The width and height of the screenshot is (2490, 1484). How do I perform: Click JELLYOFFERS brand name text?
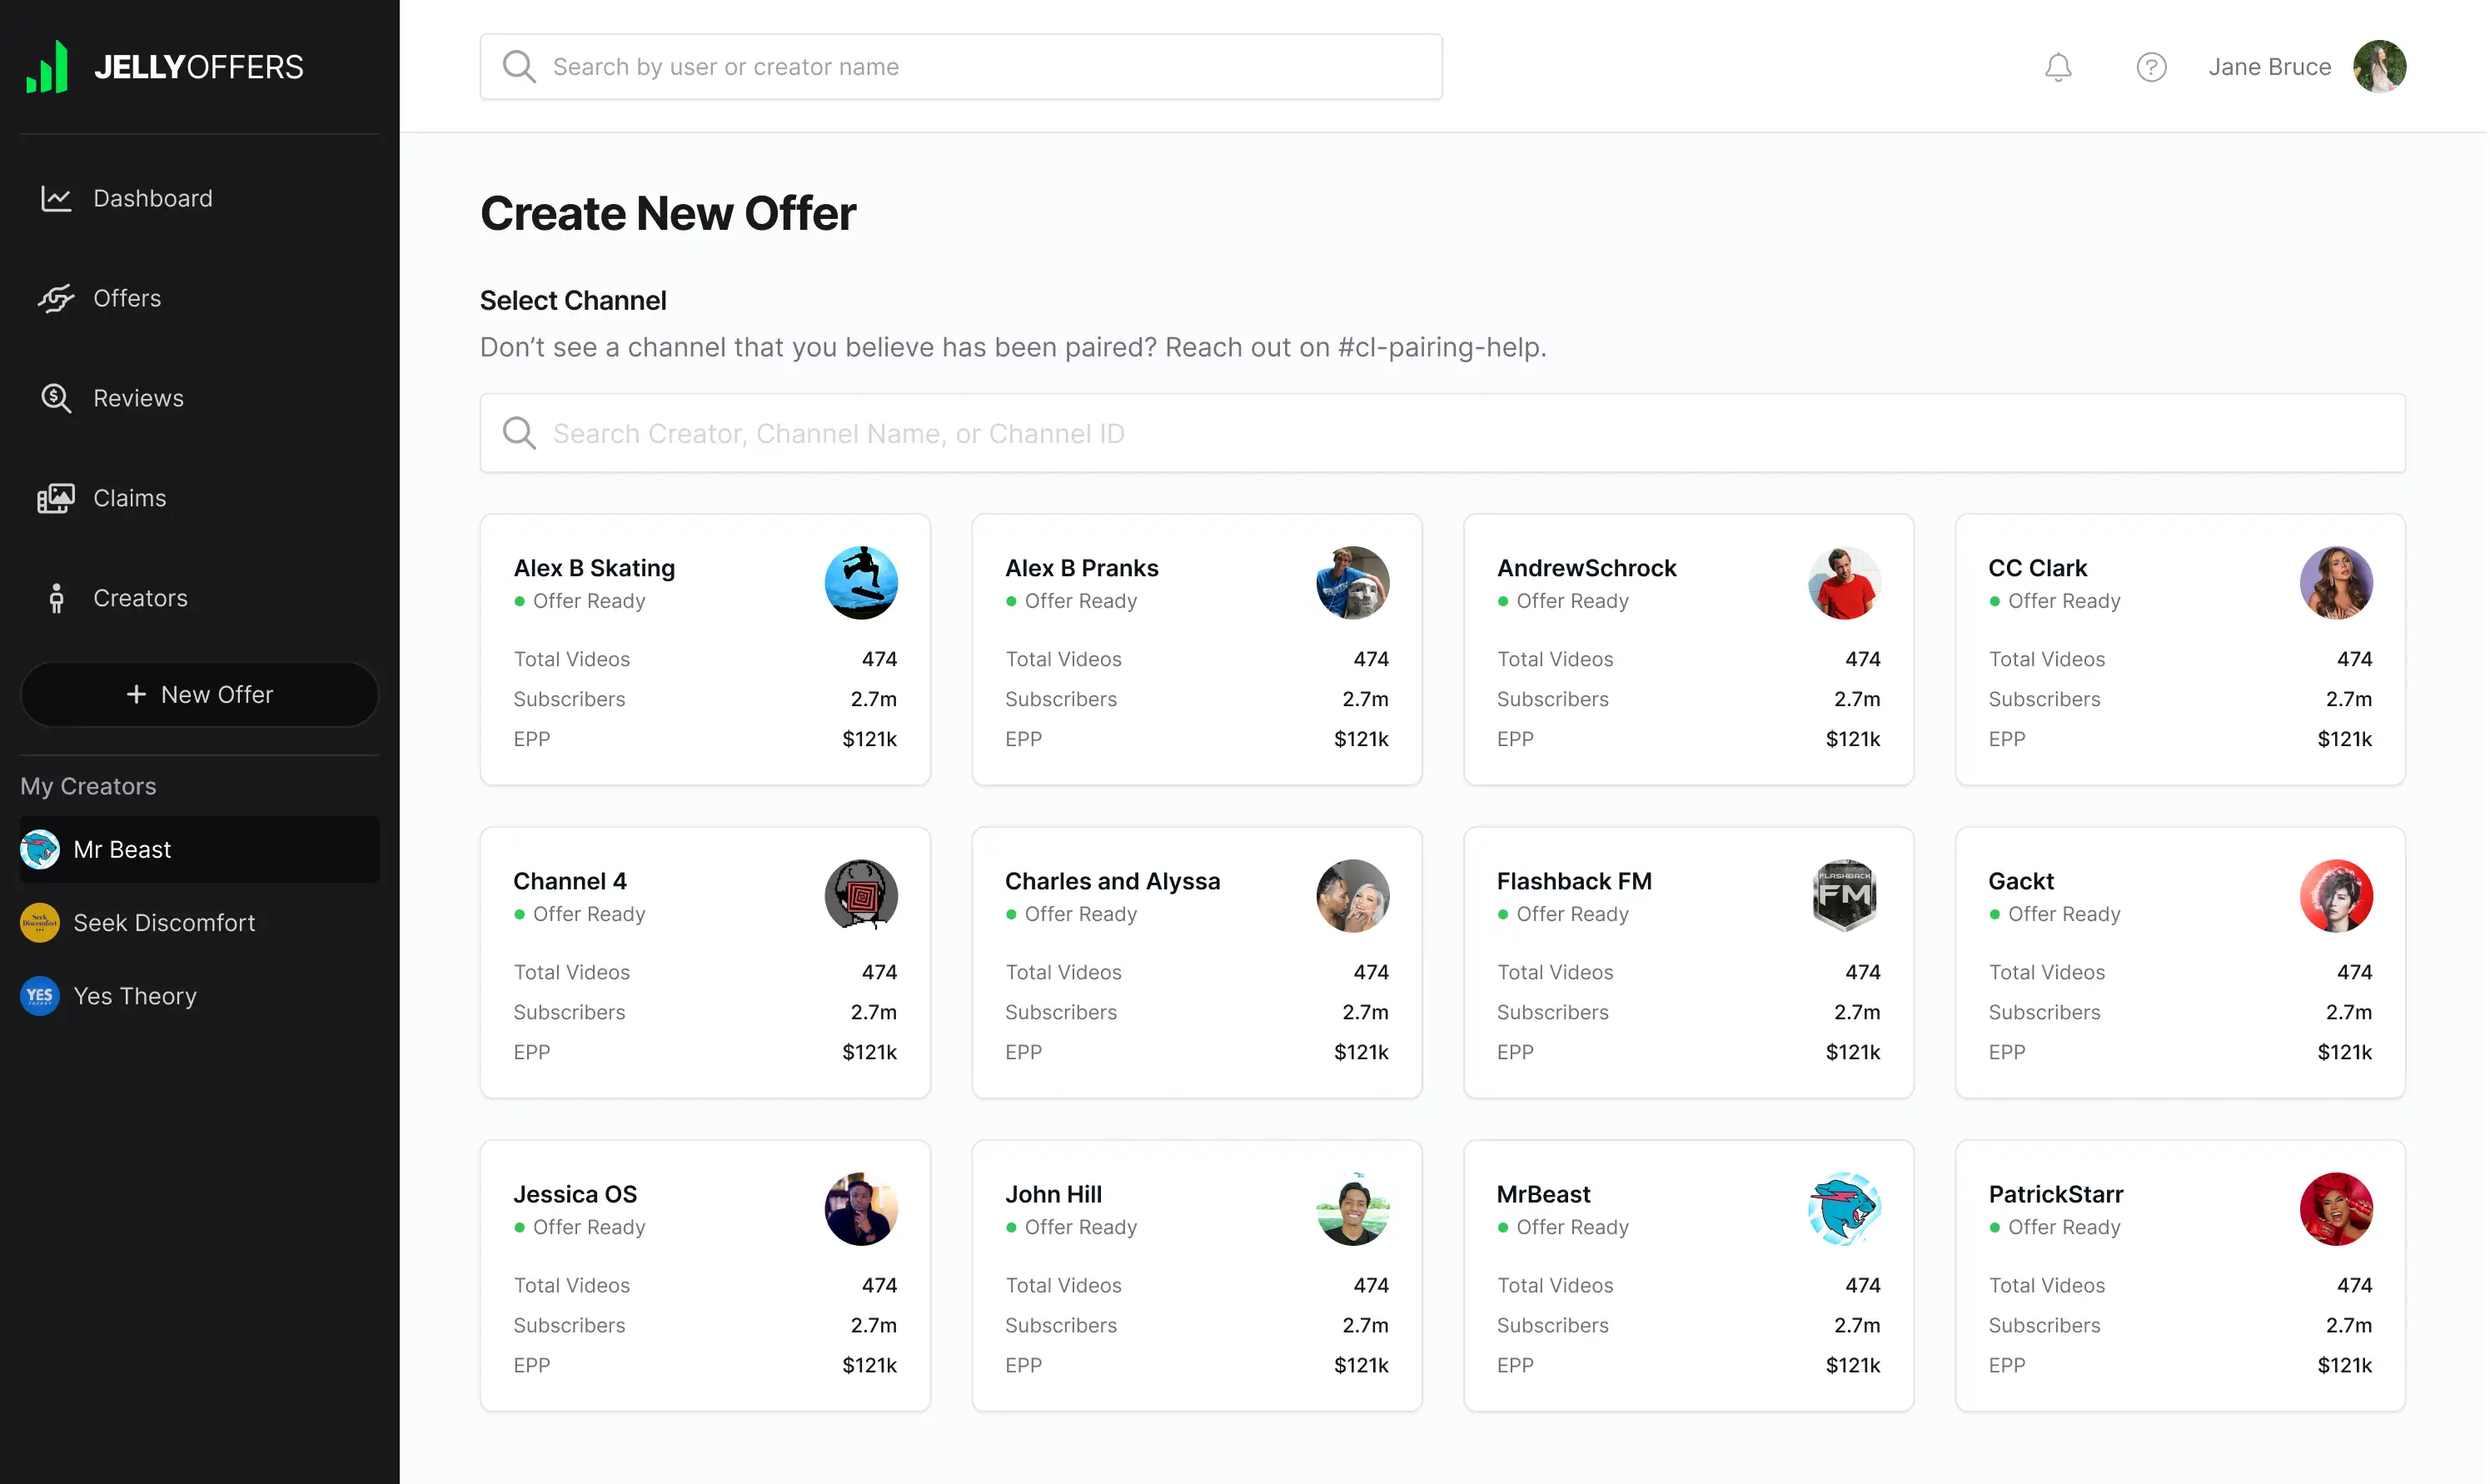tap(198, 67)
